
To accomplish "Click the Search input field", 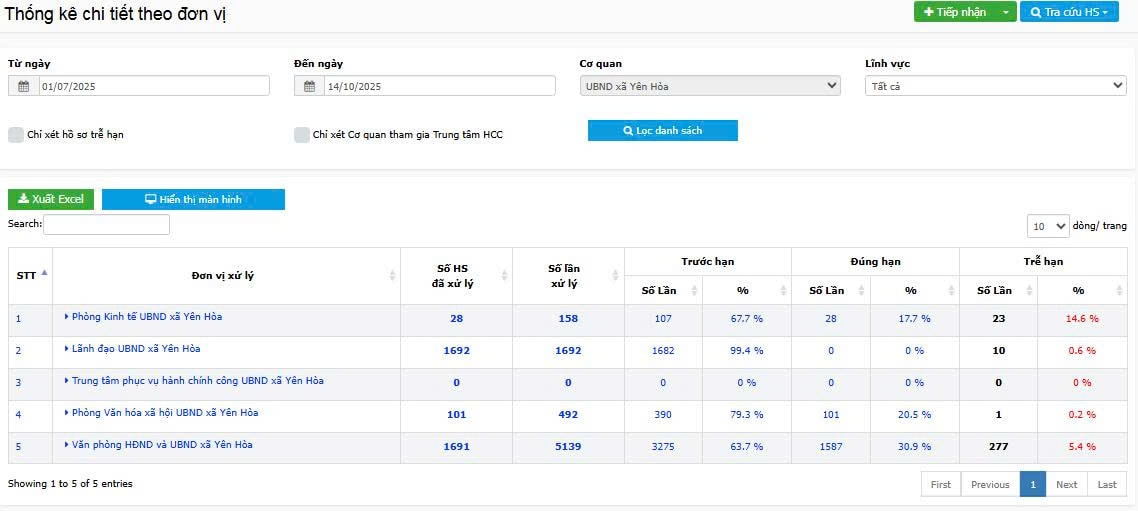I will pyautogui.click(x=106, y=225).
